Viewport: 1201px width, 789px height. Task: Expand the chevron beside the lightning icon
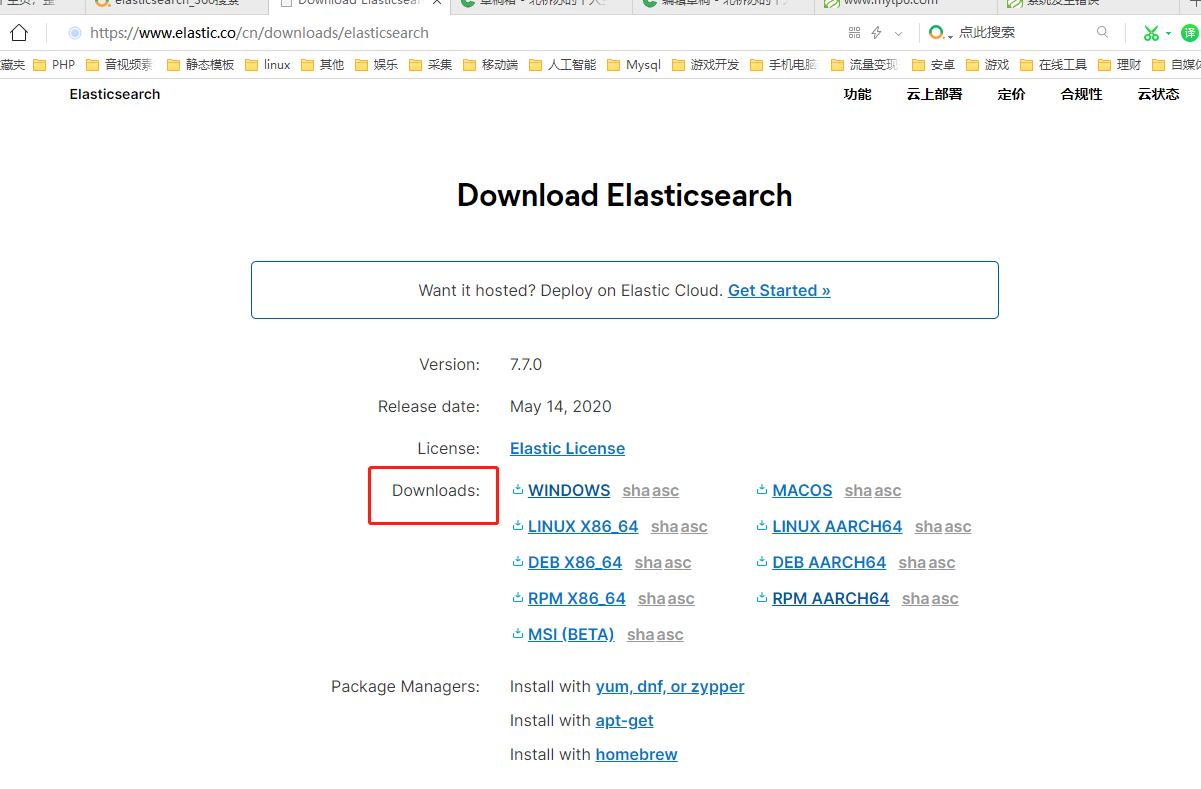pyautogui.click(x=898, y=33)
